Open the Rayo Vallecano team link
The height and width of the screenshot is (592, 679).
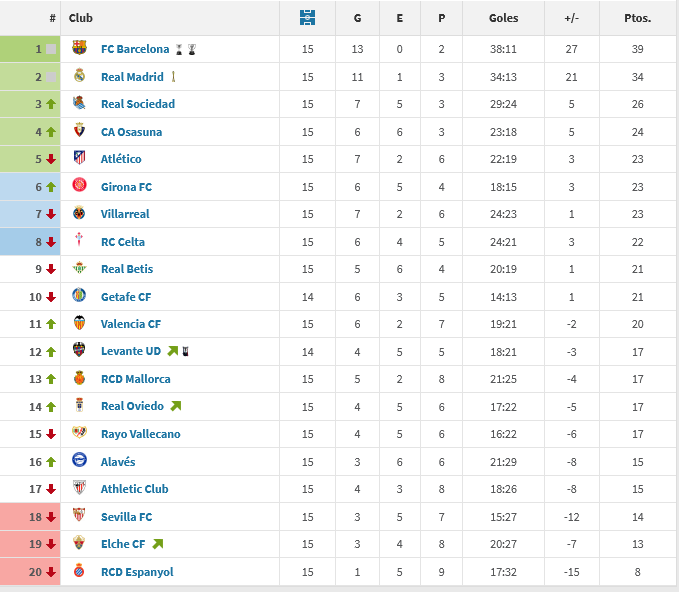141,434
